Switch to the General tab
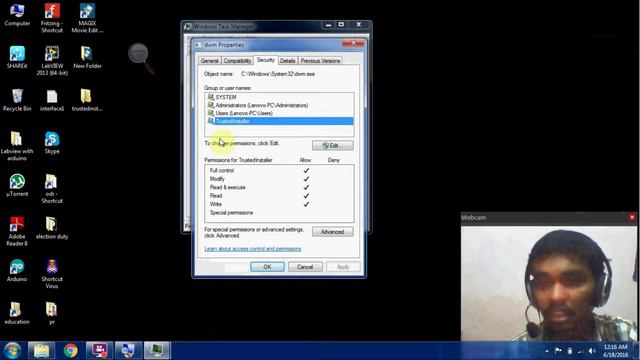Screen dimensions: 640x360 click(x=209, y=61)
